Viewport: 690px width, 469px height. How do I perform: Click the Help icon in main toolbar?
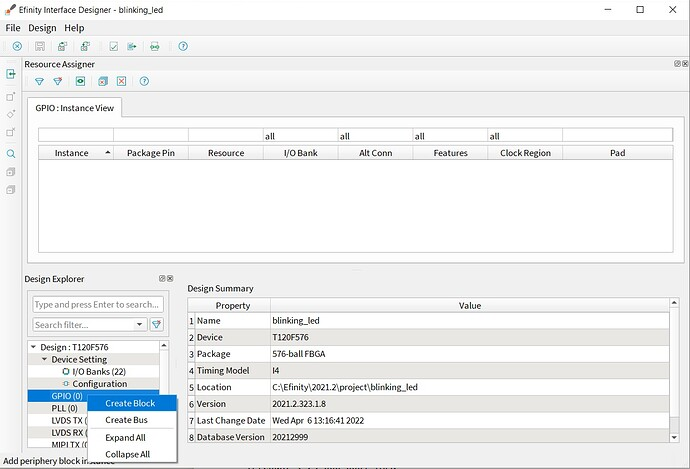[x=183, y=46]
